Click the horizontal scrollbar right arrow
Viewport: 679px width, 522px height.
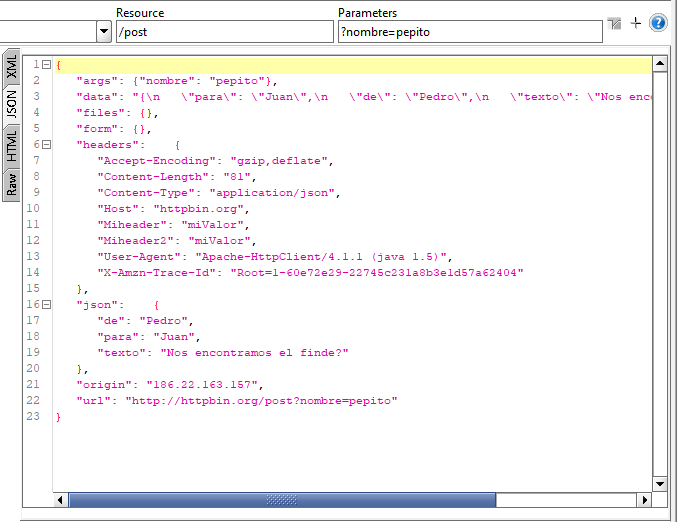644,500
